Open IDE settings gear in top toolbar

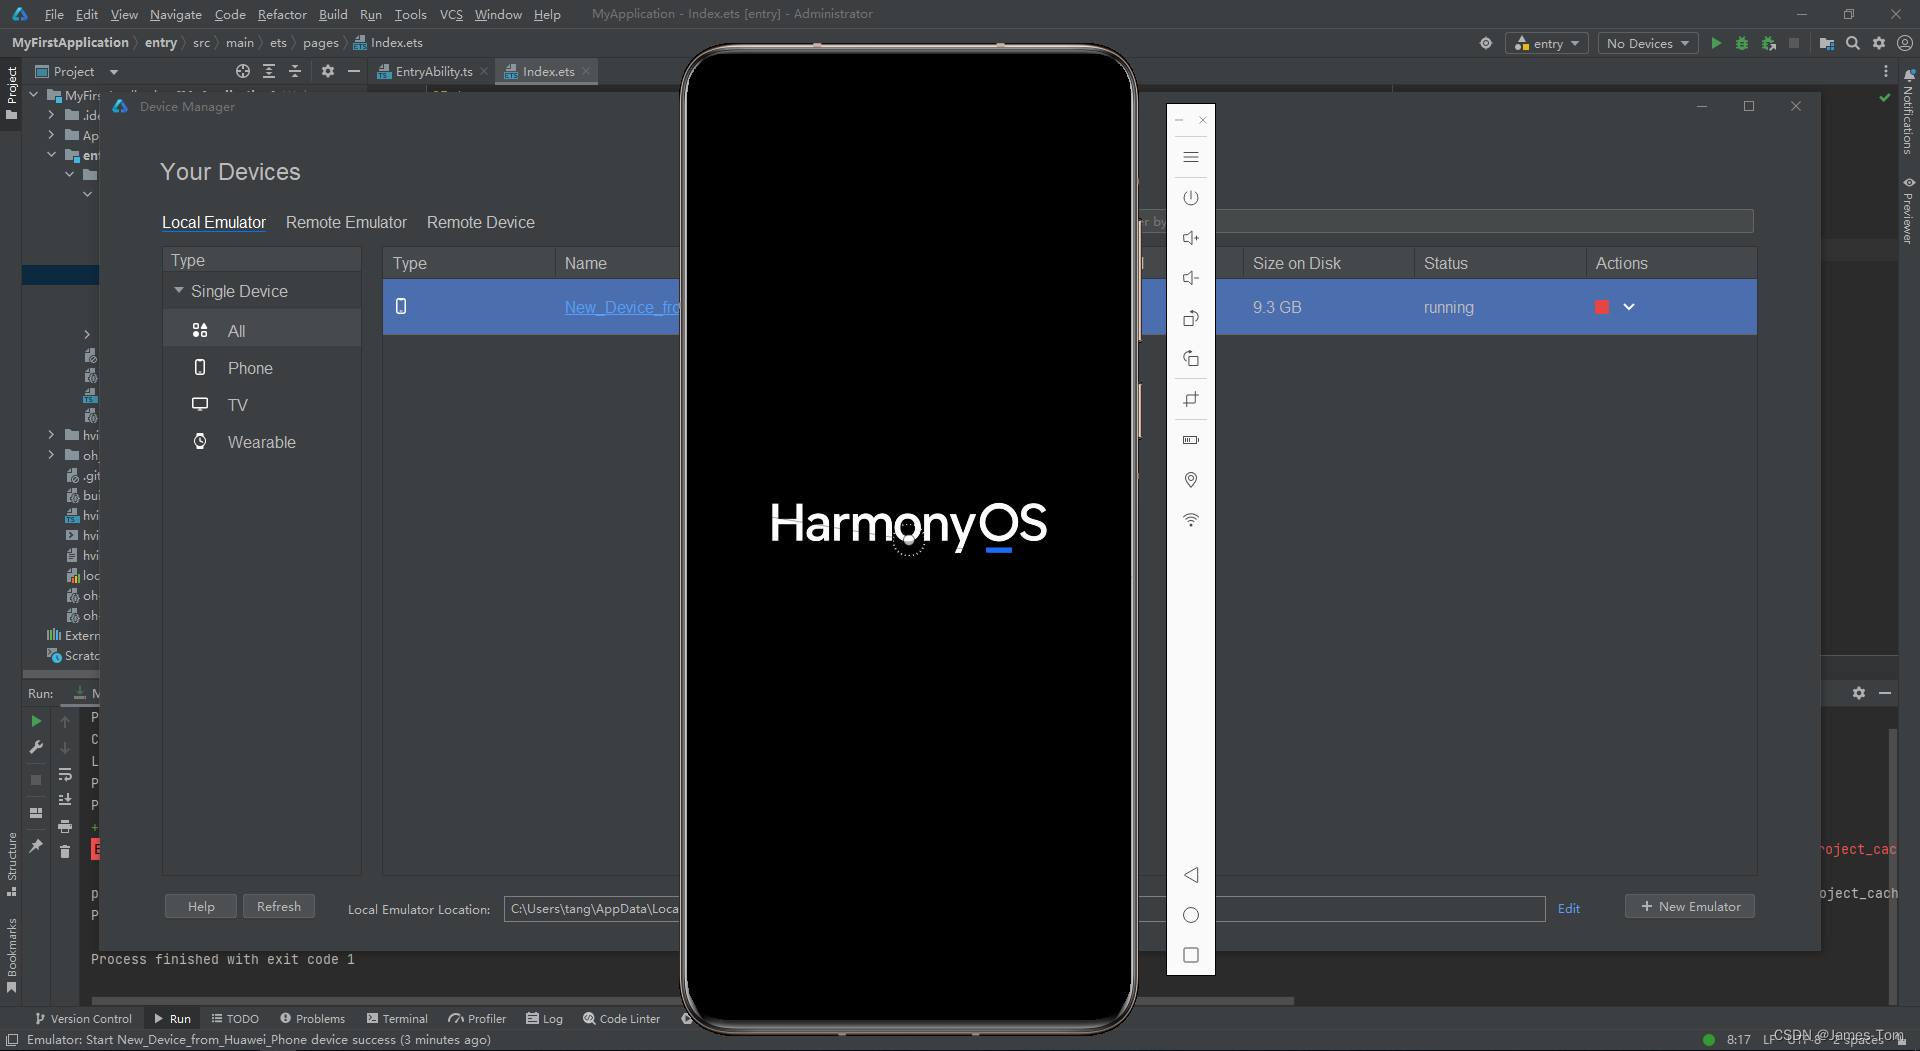[1879, 43]
